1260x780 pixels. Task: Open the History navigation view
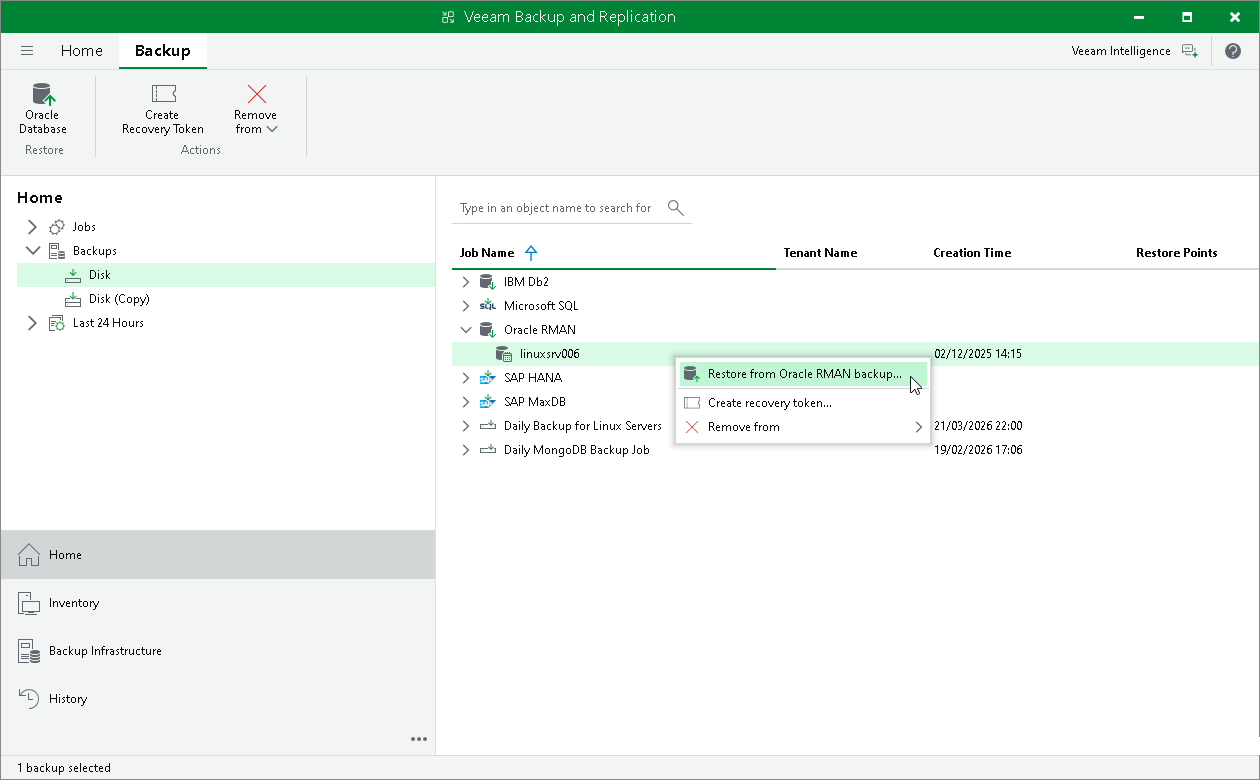tap(218, 699)
